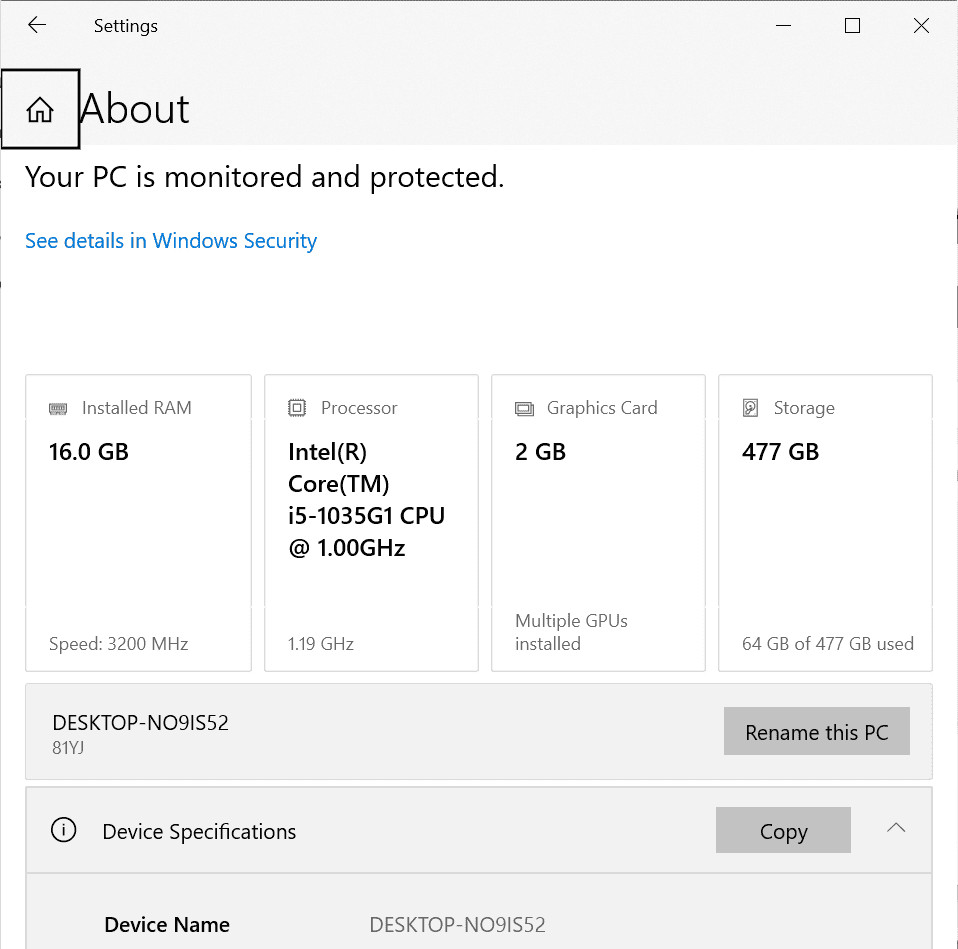This screenshot has height=949, width=958.
Task: Click the Graphics Card icon
Action: click(524, 408)
